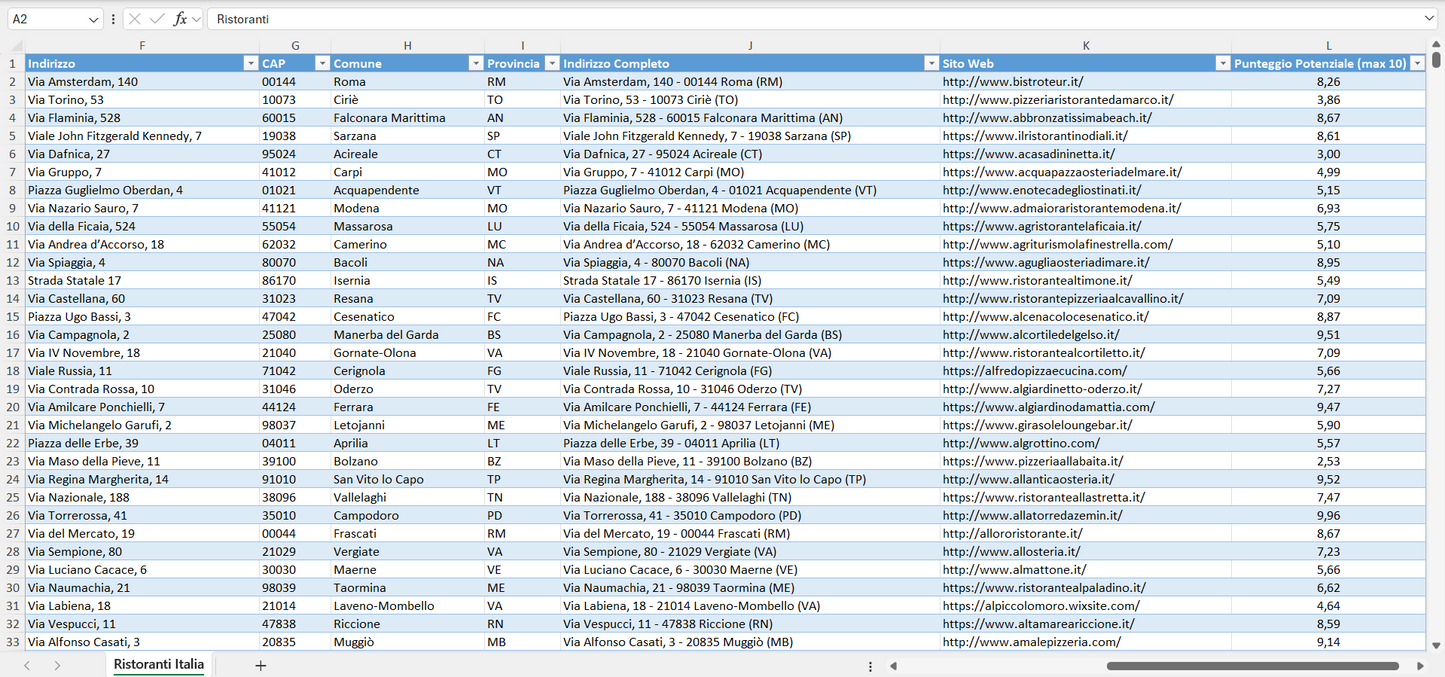Click the Cancel (X) icon in the formula bar

(134, 18)
